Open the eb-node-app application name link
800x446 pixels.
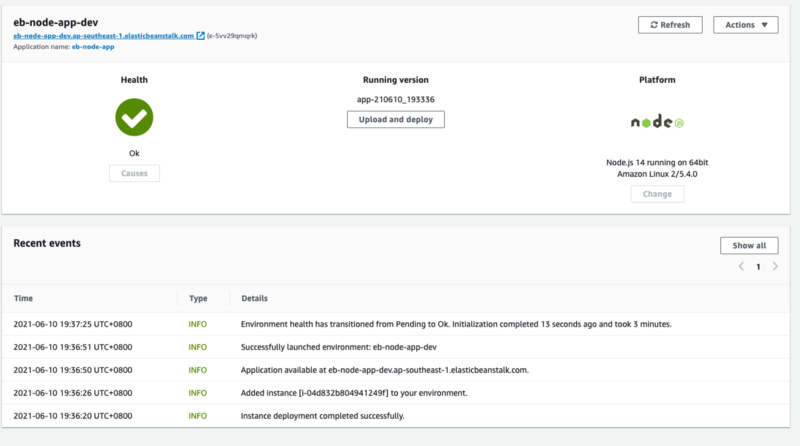pyautogui.click(x=93, y=46)
